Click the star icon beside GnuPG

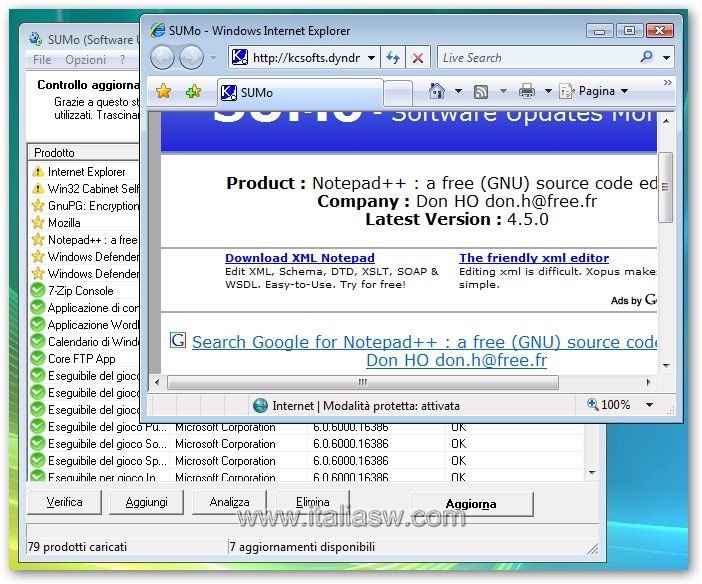pyautogui.click(x=38, y=206)
